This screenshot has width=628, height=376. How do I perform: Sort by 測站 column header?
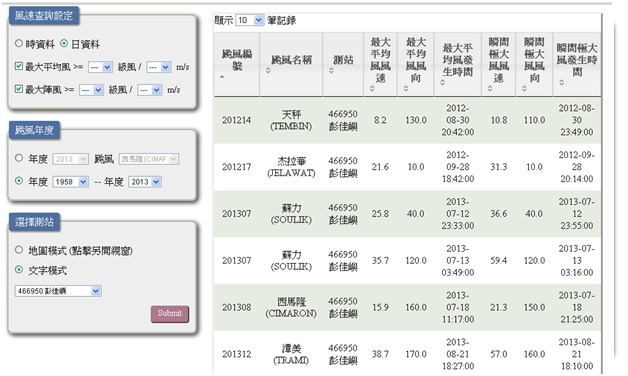pyautogui.click(x=343, y=64)
